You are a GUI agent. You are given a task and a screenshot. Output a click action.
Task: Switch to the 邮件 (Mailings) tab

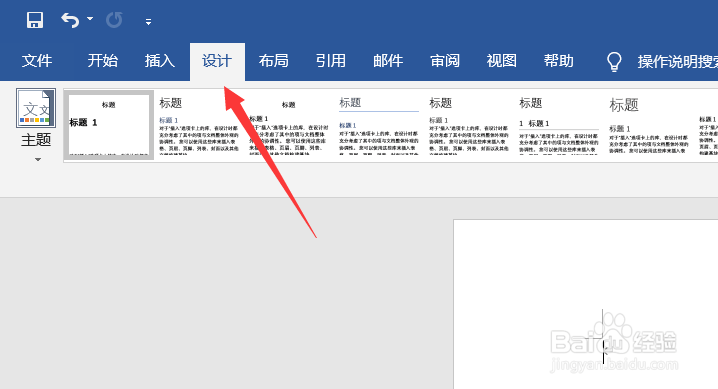pos(388,61)
